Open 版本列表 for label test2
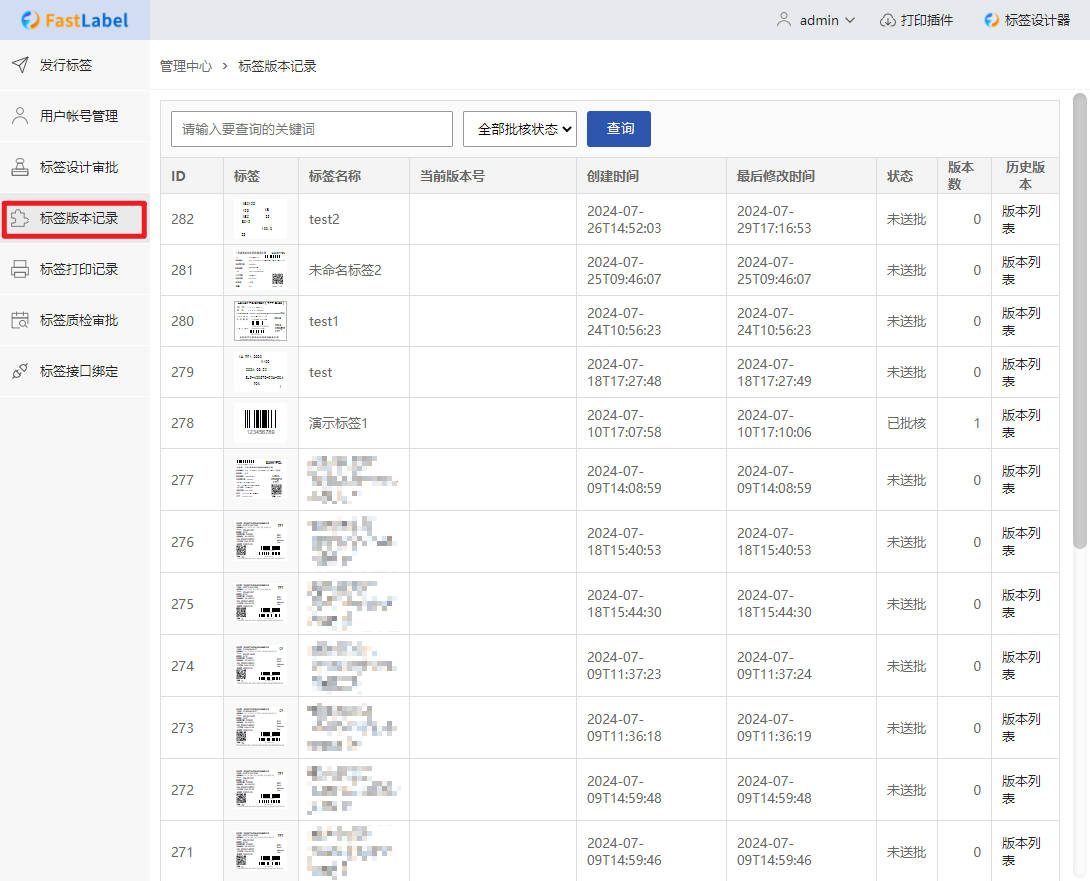Viewport: 1090px width, 881px height. click(1021, 219)
